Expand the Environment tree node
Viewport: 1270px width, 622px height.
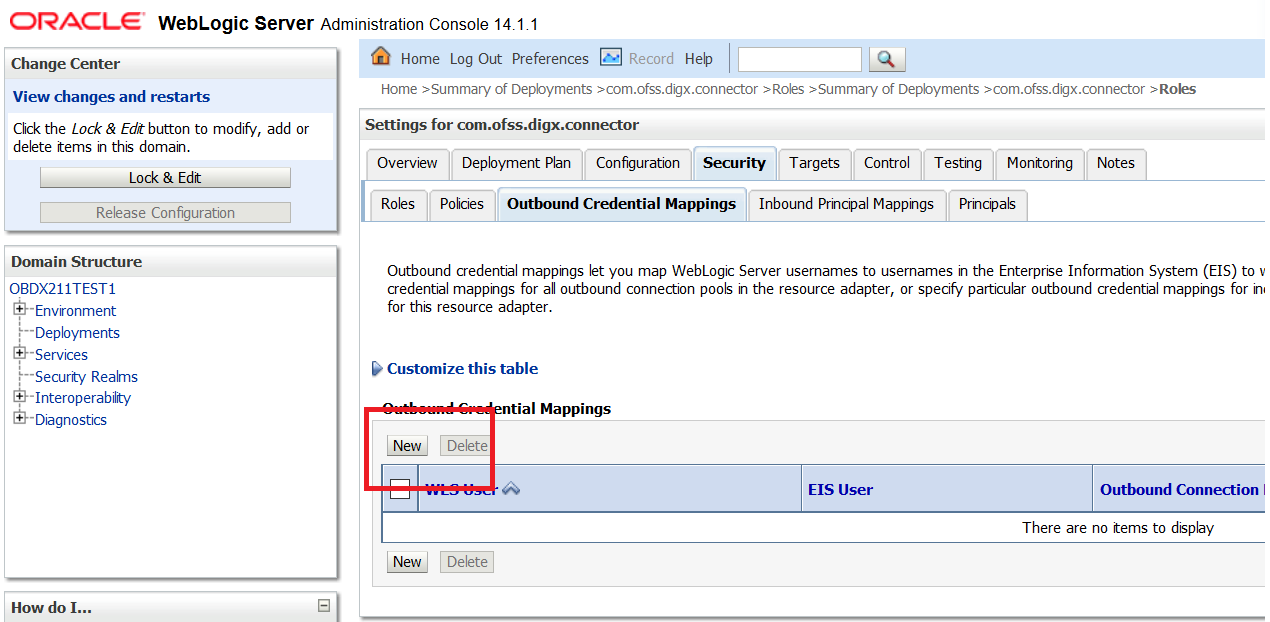point(19,309)
